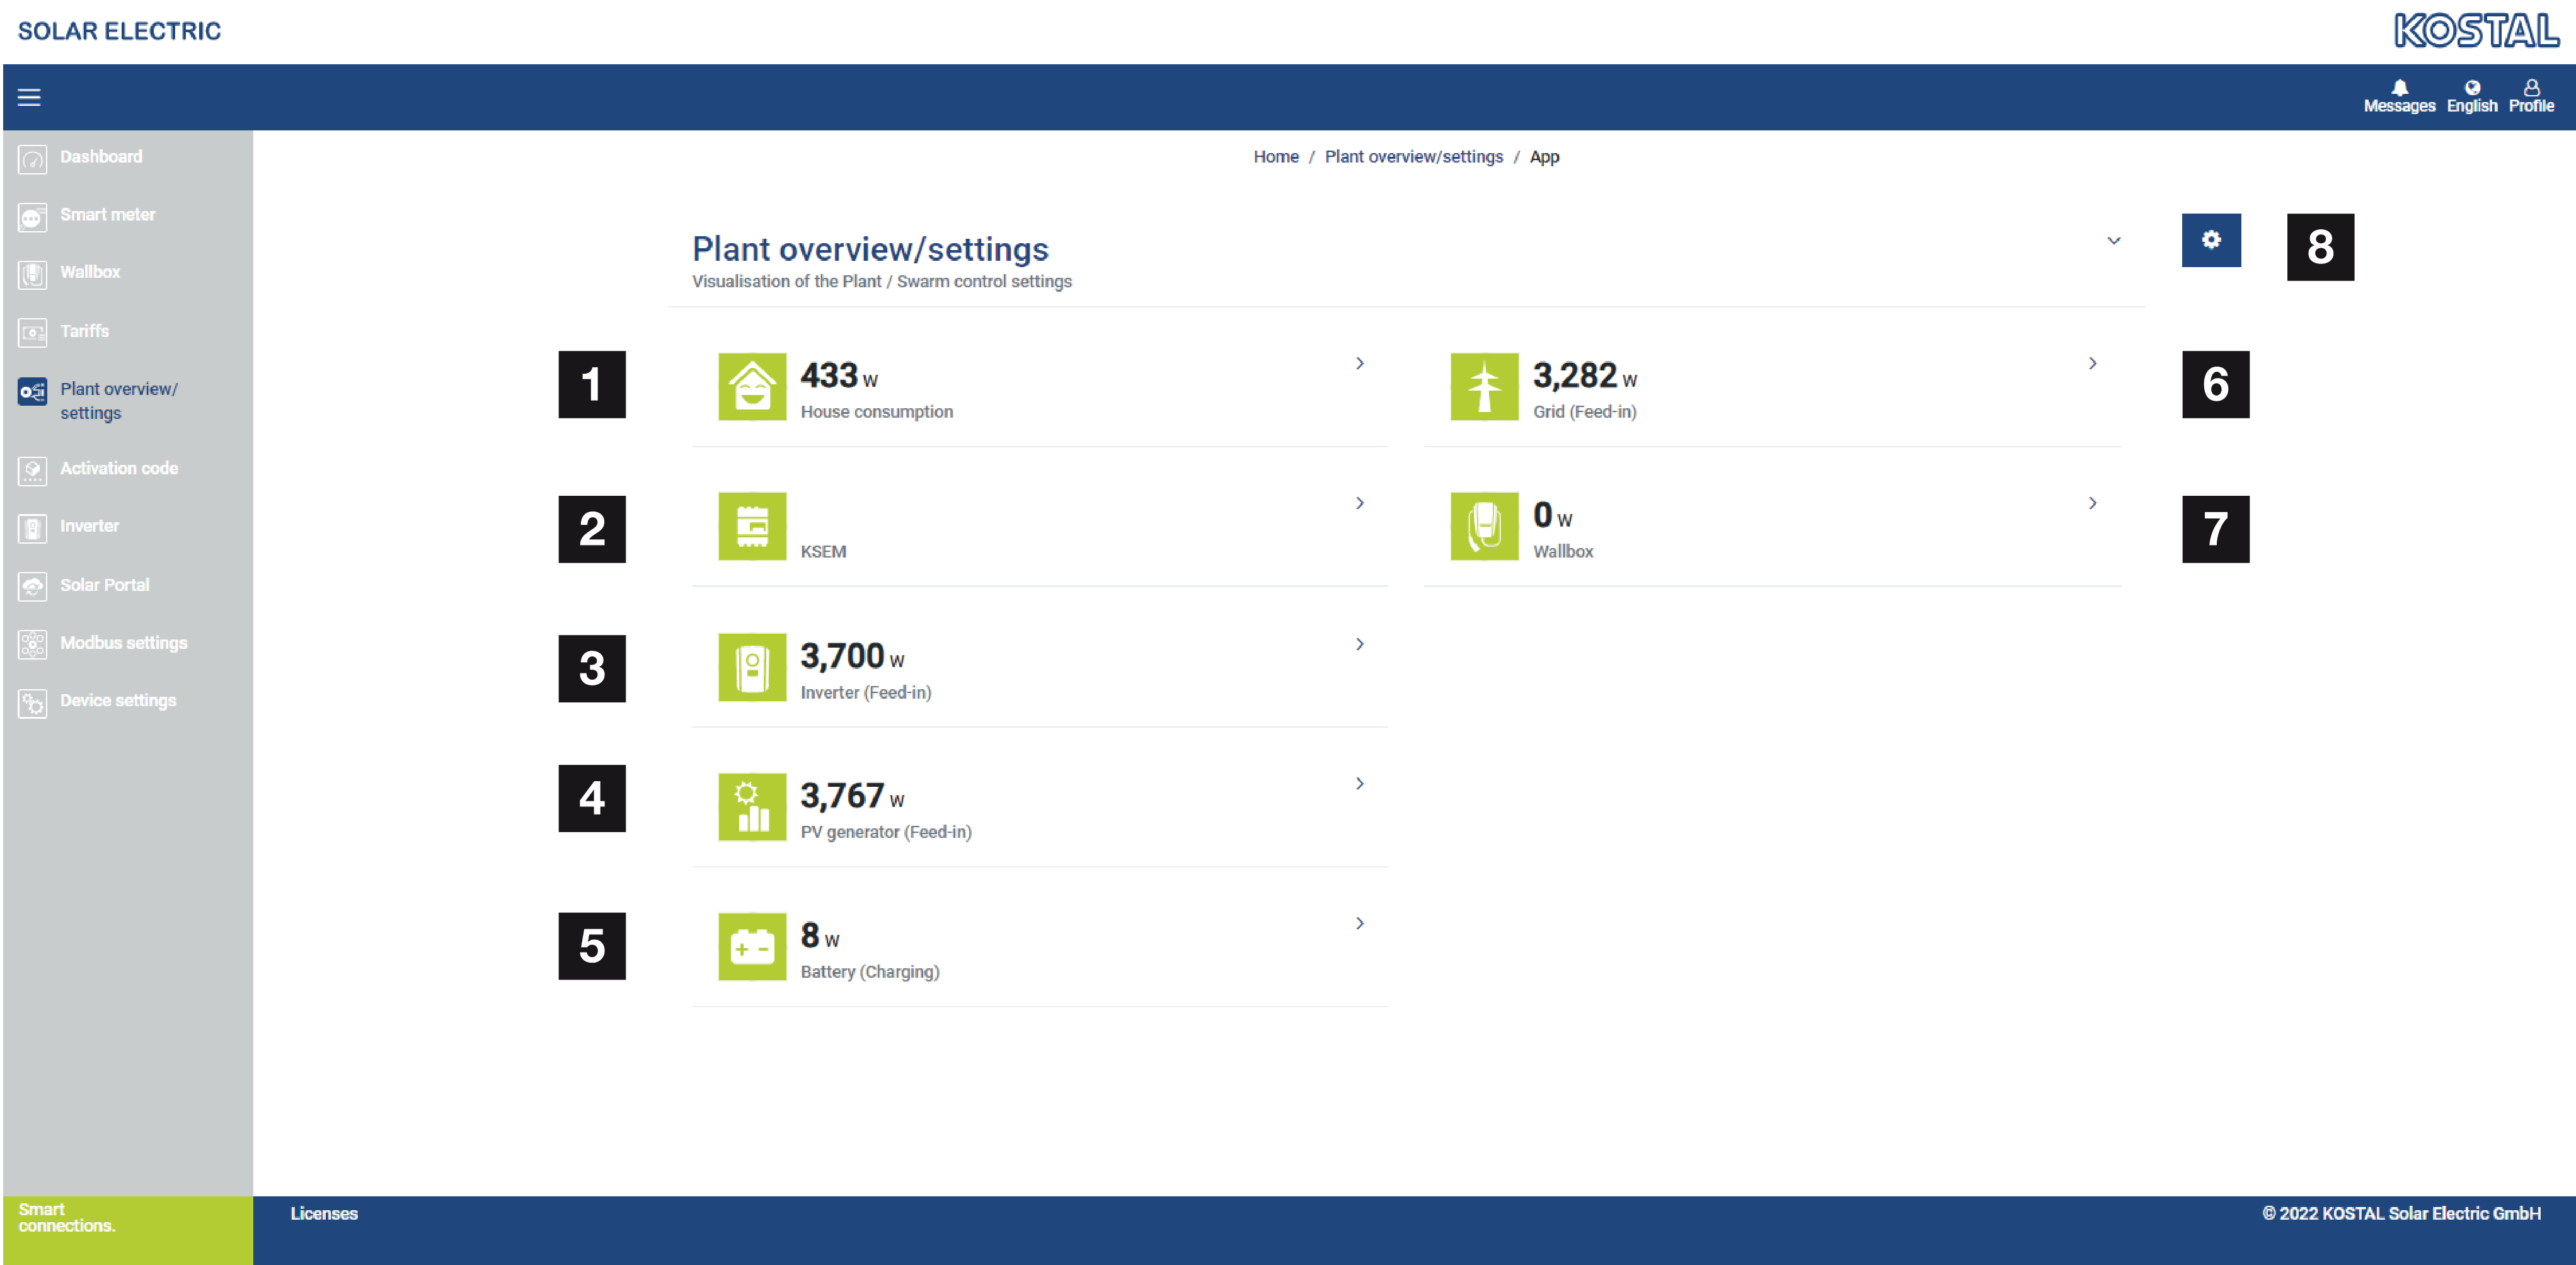Select Modbus settings in the sidebar
Viewport: 2576px width, 1265px height.
[x=123, y=643]
